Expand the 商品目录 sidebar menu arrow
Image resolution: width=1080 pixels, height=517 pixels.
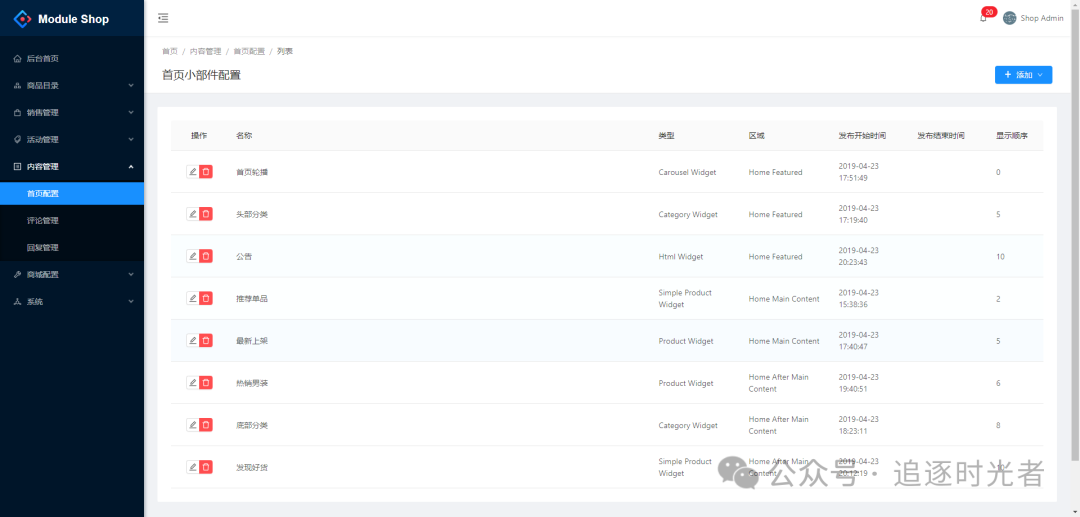tap(131, 85)
